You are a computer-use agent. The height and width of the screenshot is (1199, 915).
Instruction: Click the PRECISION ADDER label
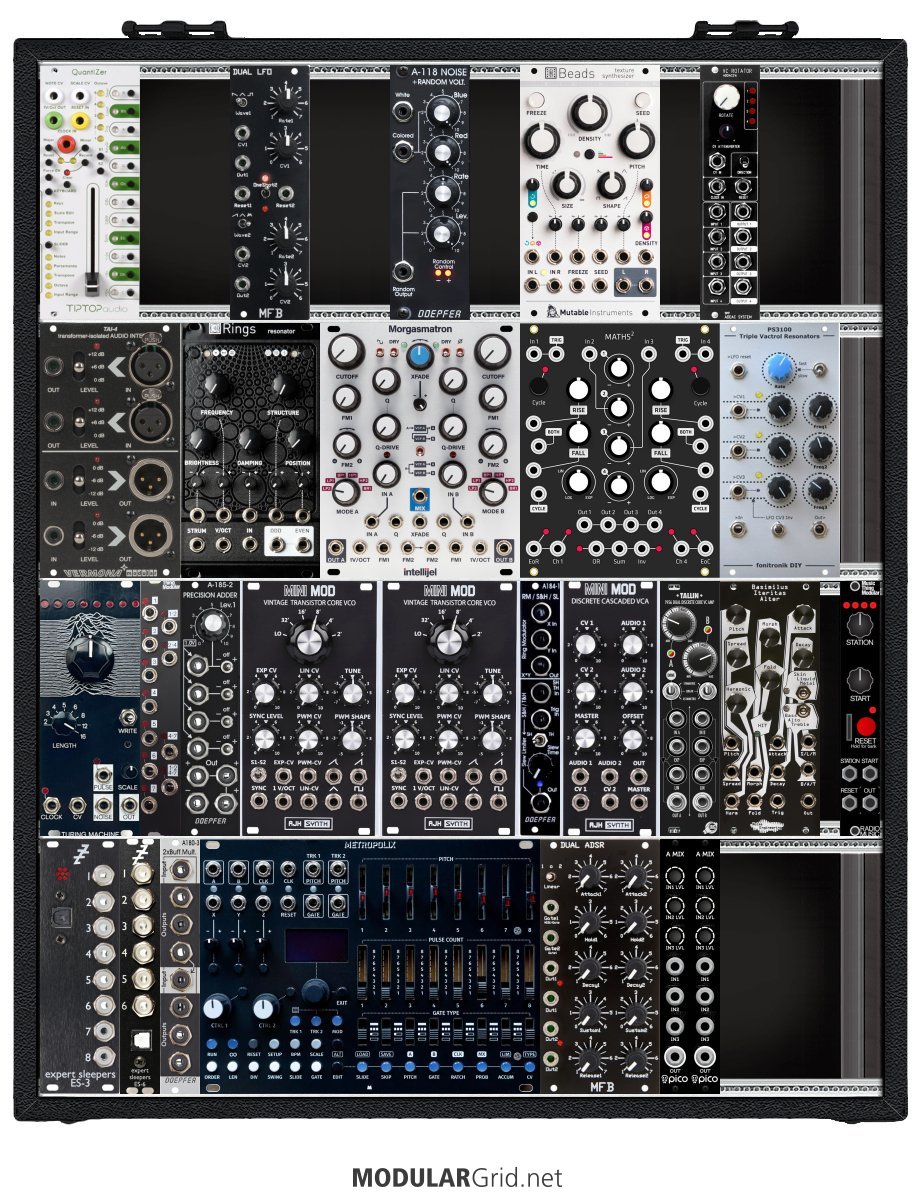210,595
